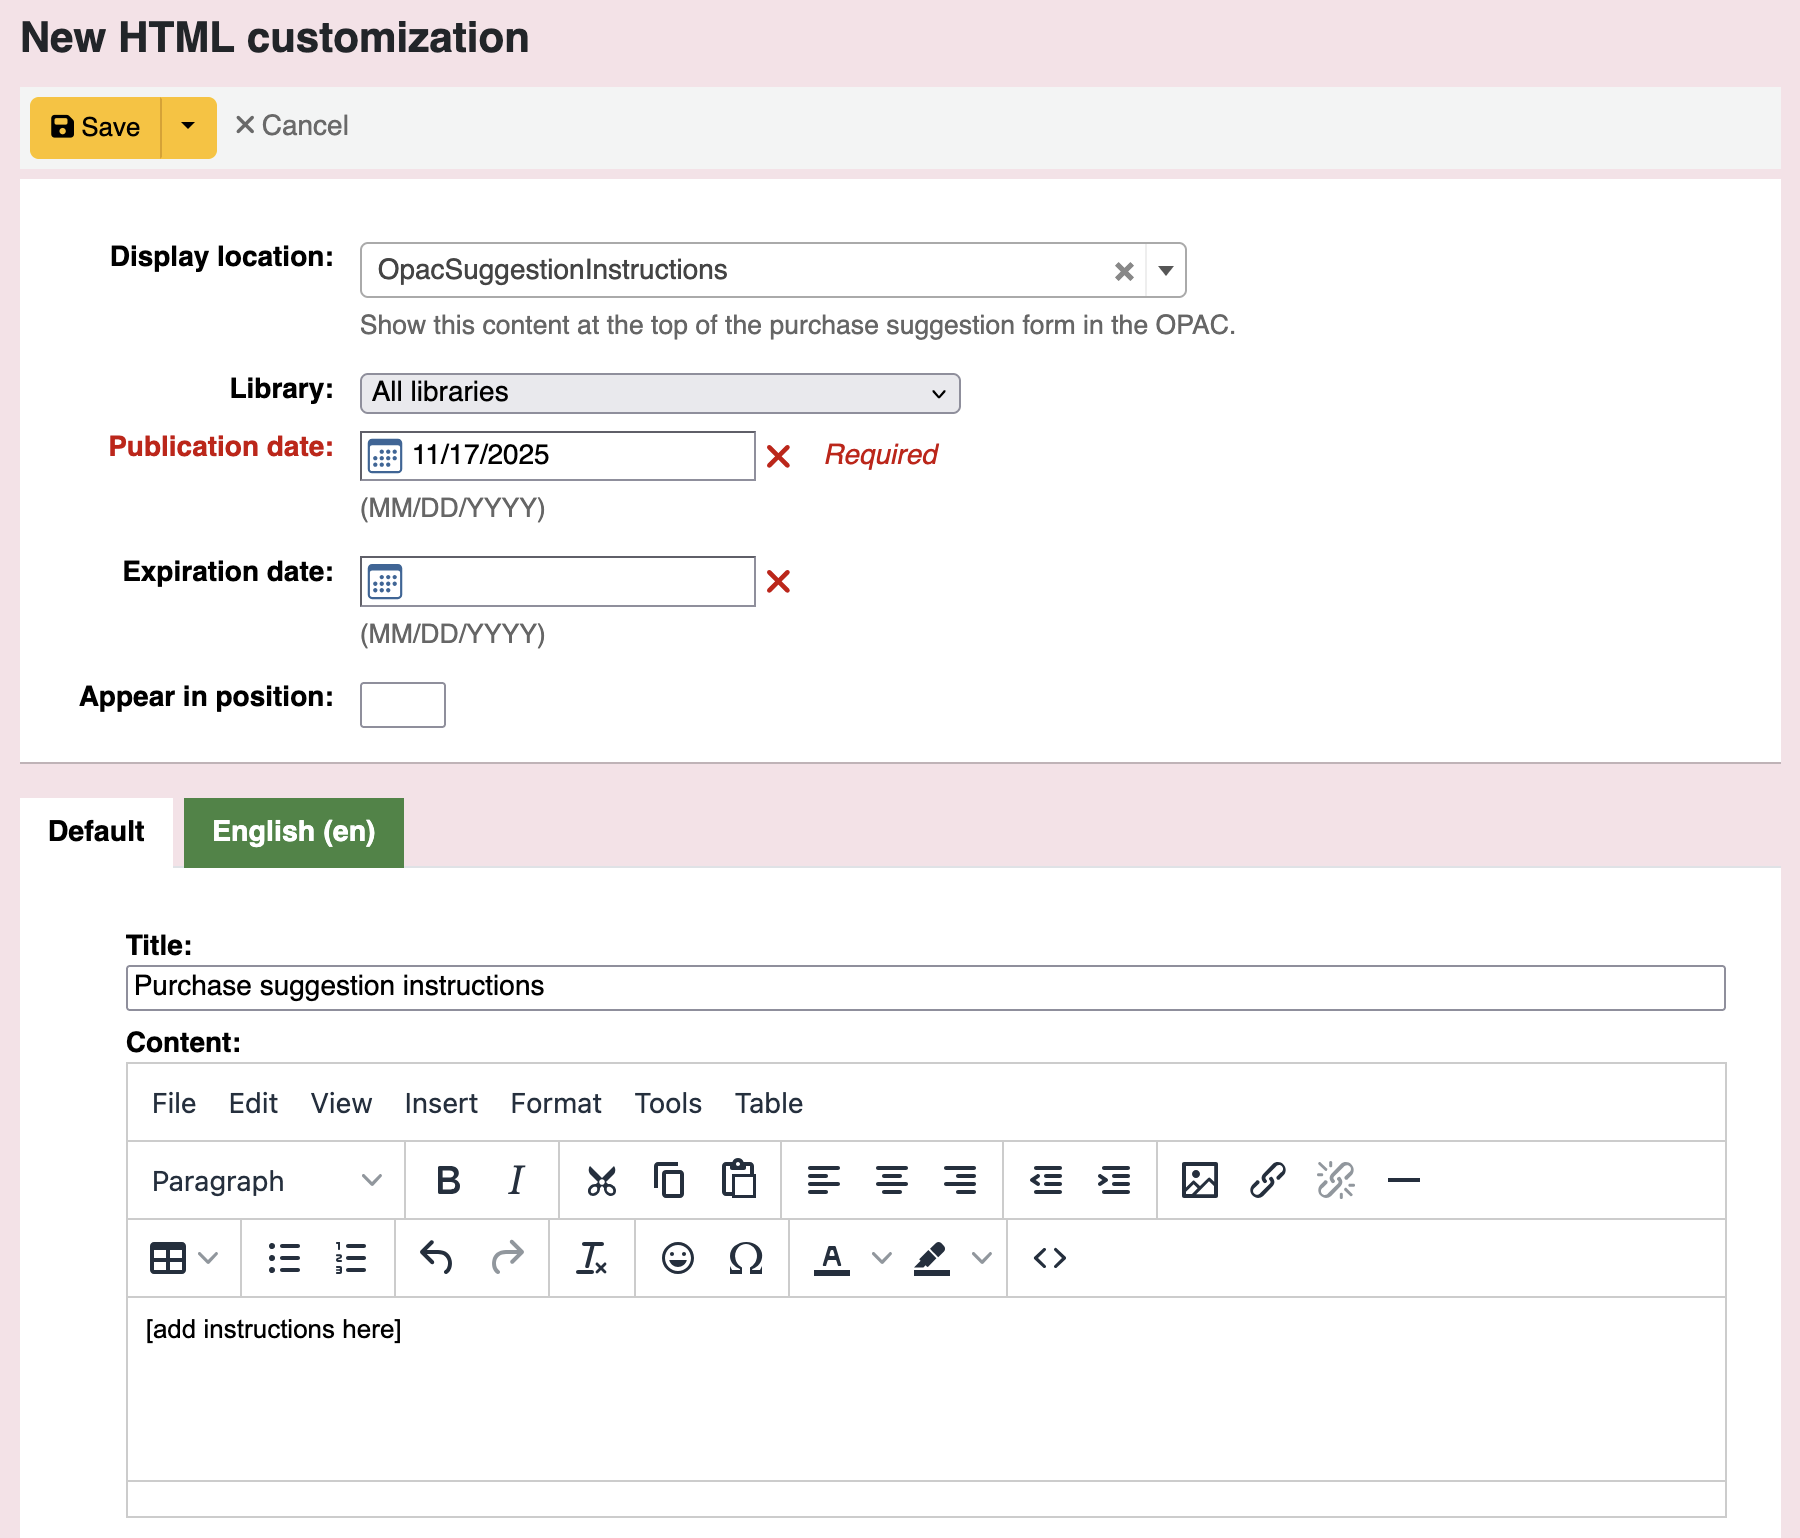Insert an image using the image icon

pos(1199,1181)
